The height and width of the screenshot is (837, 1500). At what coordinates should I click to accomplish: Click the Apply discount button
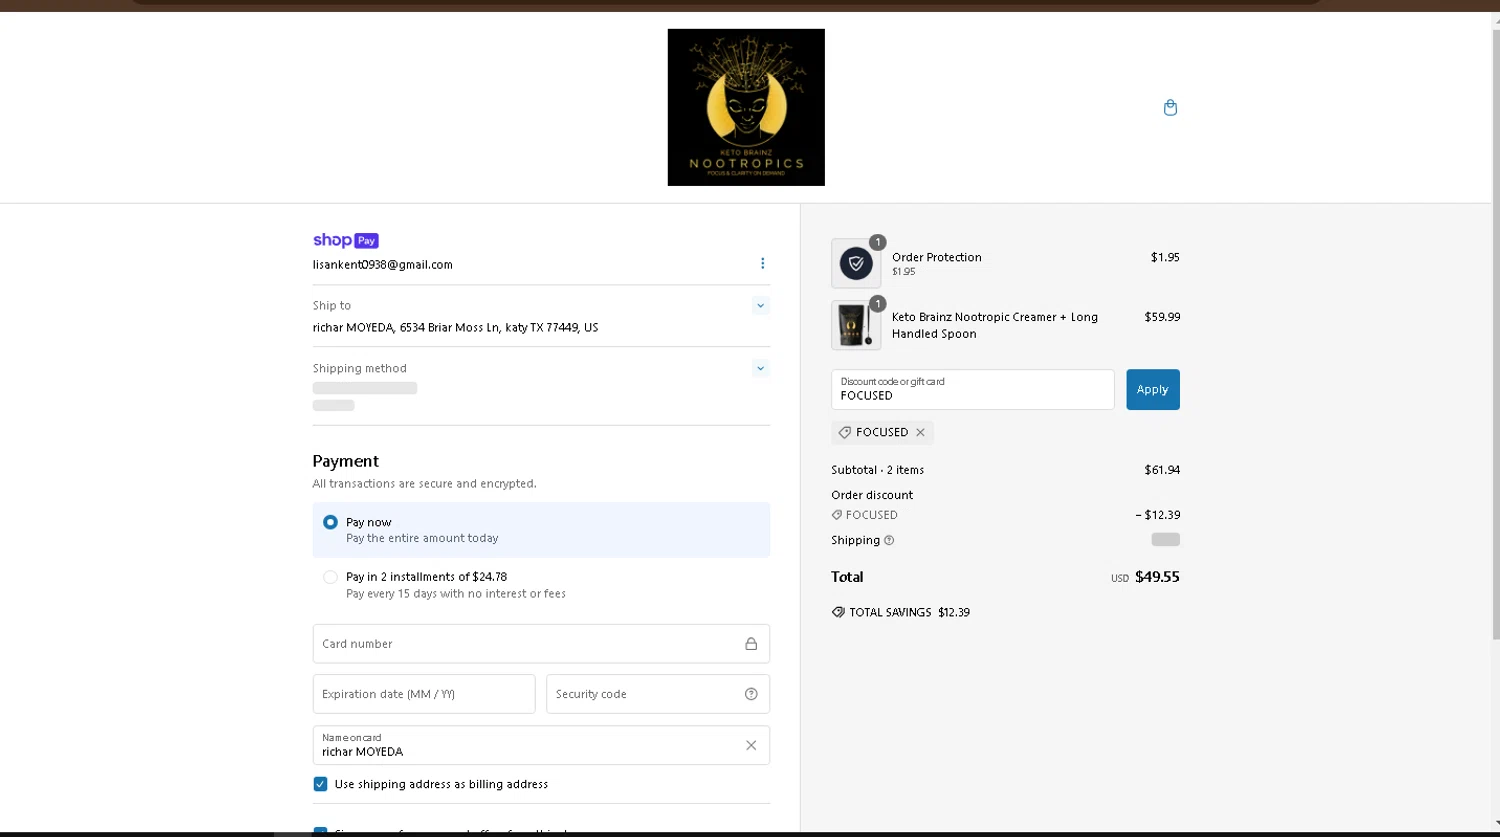1153,389
